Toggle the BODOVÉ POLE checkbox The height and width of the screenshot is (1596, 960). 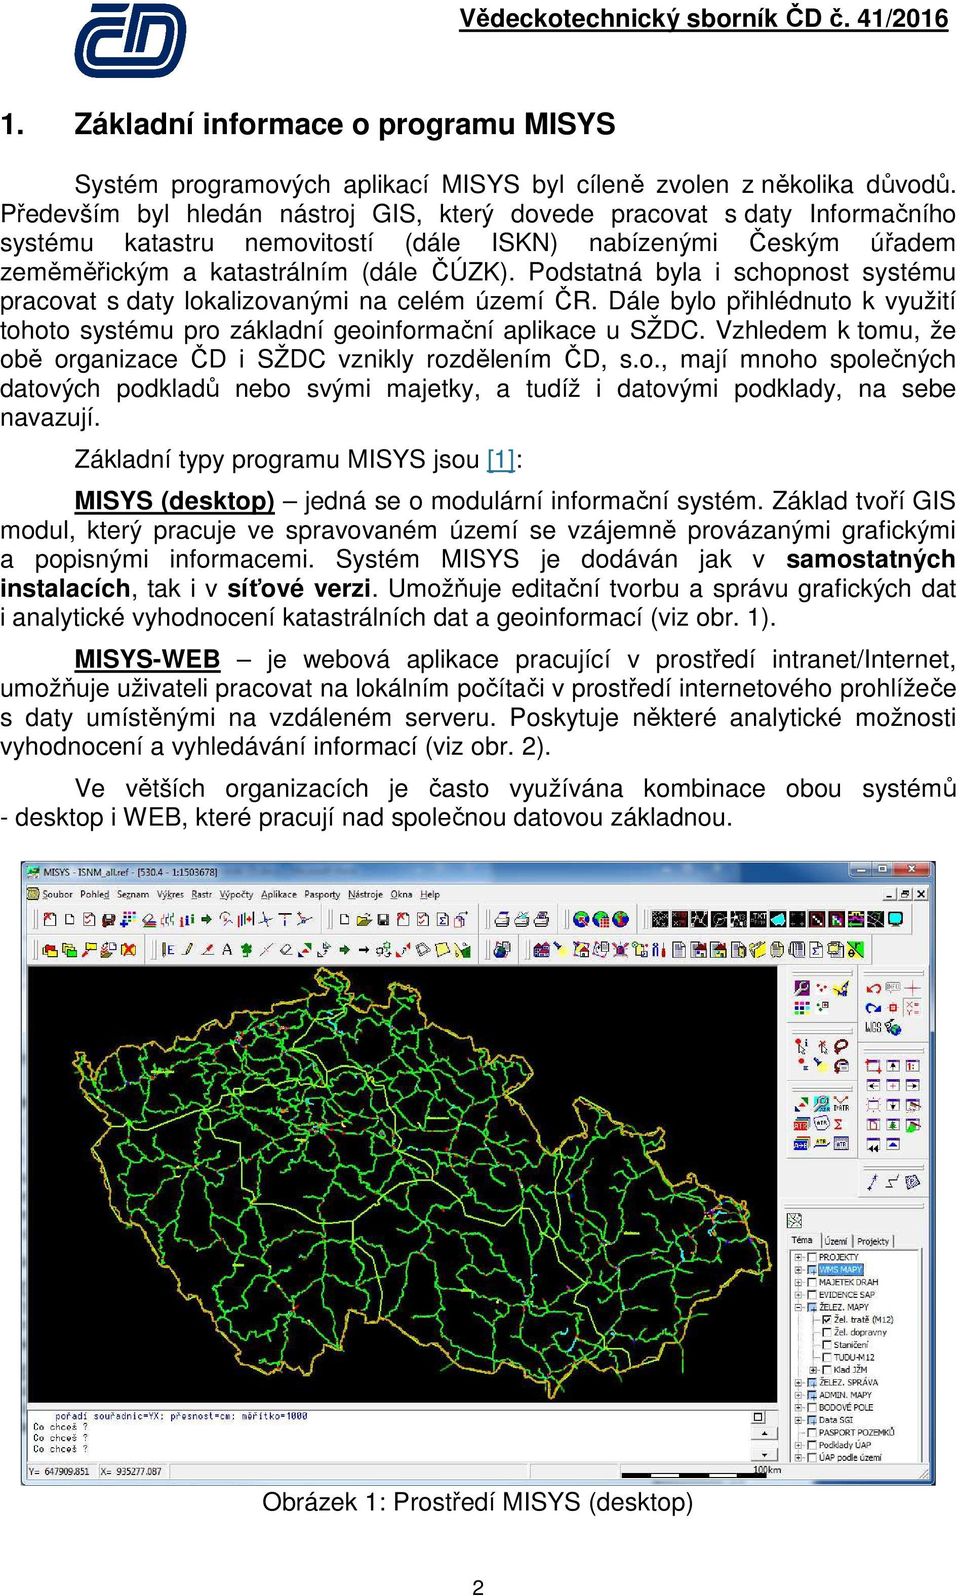pos(812,1407)
